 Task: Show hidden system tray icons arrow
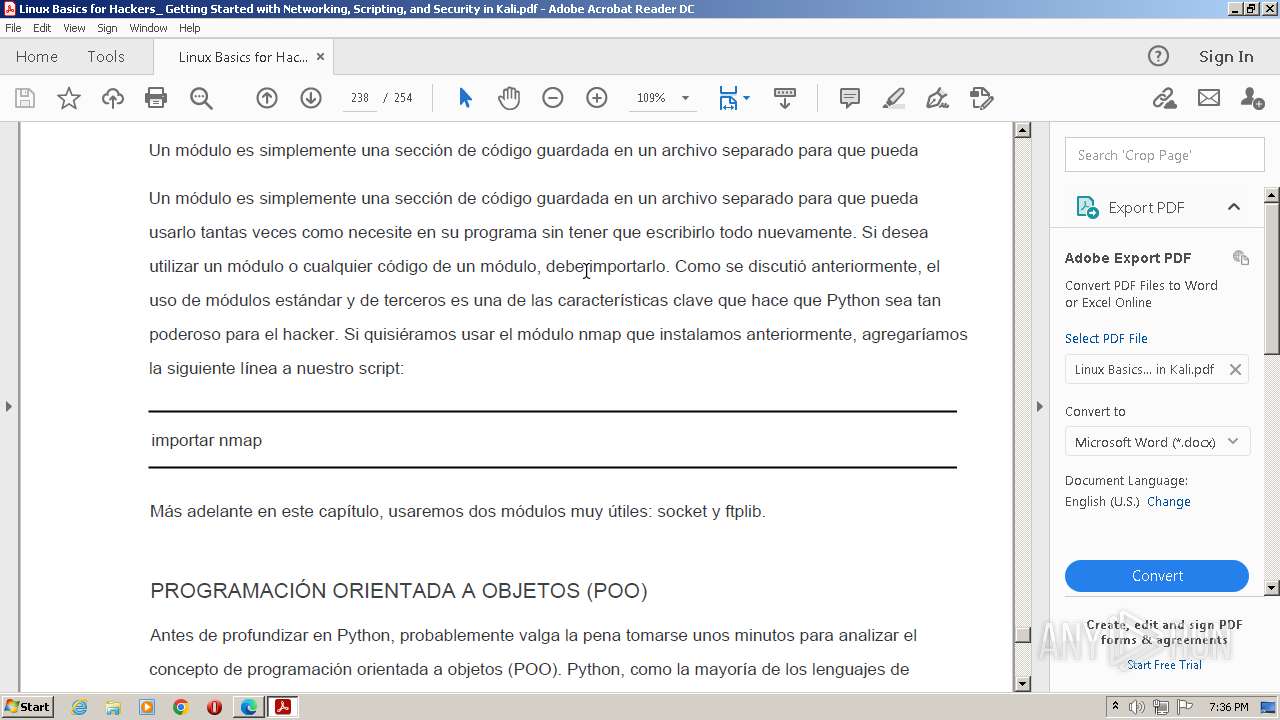click(1116, 707)
